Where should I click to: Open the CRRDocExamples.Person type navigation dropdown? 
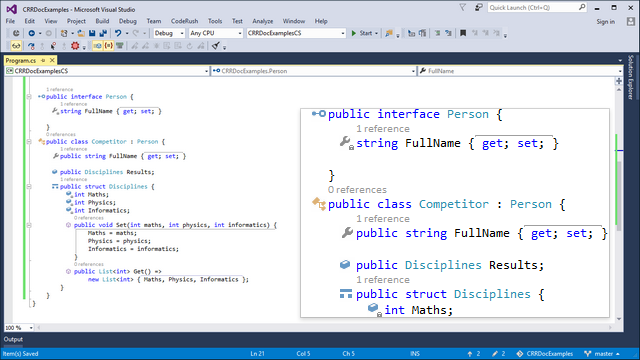[x=313, y=71]
